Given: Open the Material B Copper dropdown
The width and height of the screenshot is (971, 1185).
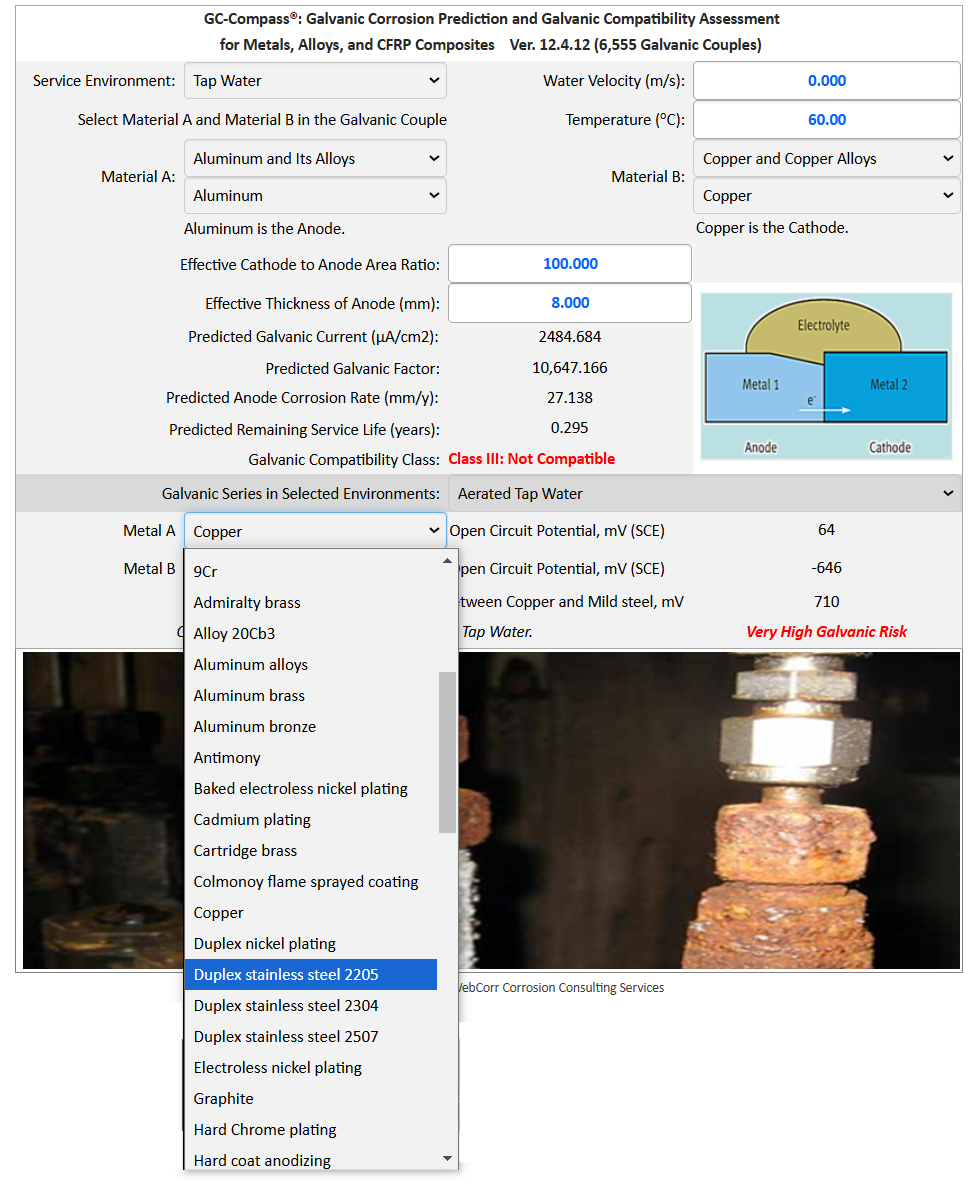Looking at the screenshot, I should click(x=827, y=196).
